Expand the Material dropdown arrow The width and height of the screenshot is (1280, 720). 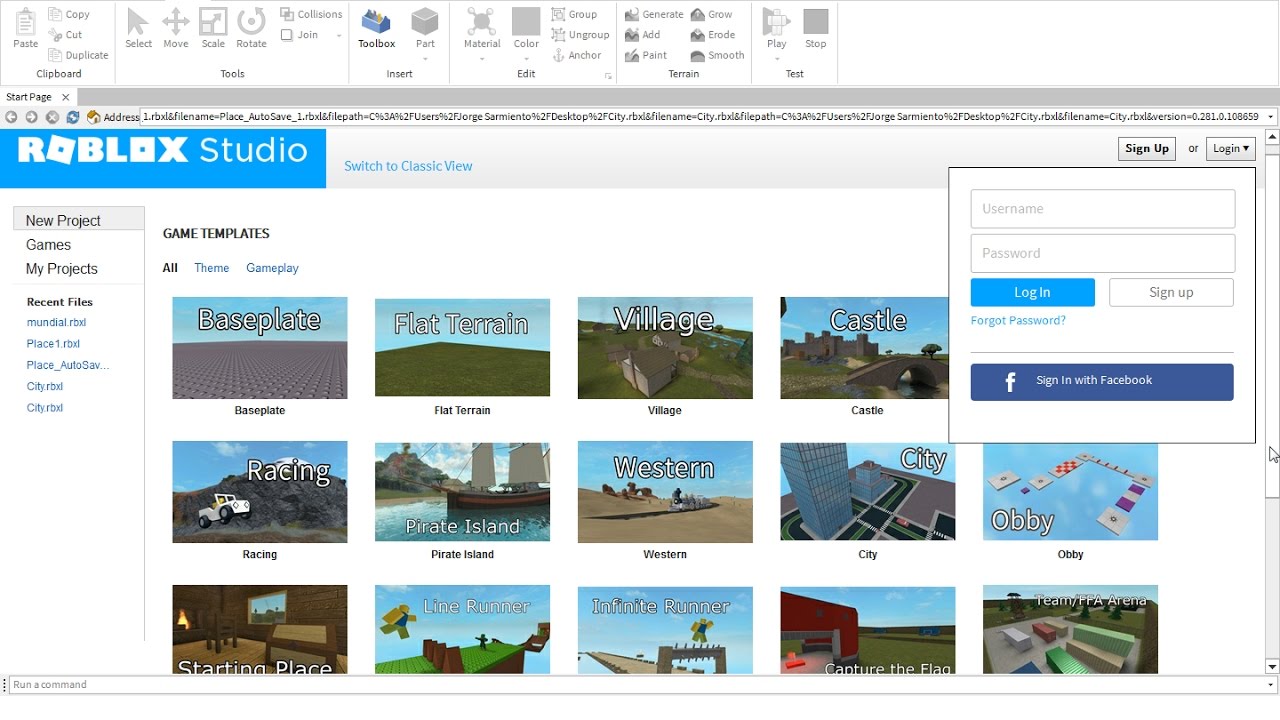tap(482, 59)
